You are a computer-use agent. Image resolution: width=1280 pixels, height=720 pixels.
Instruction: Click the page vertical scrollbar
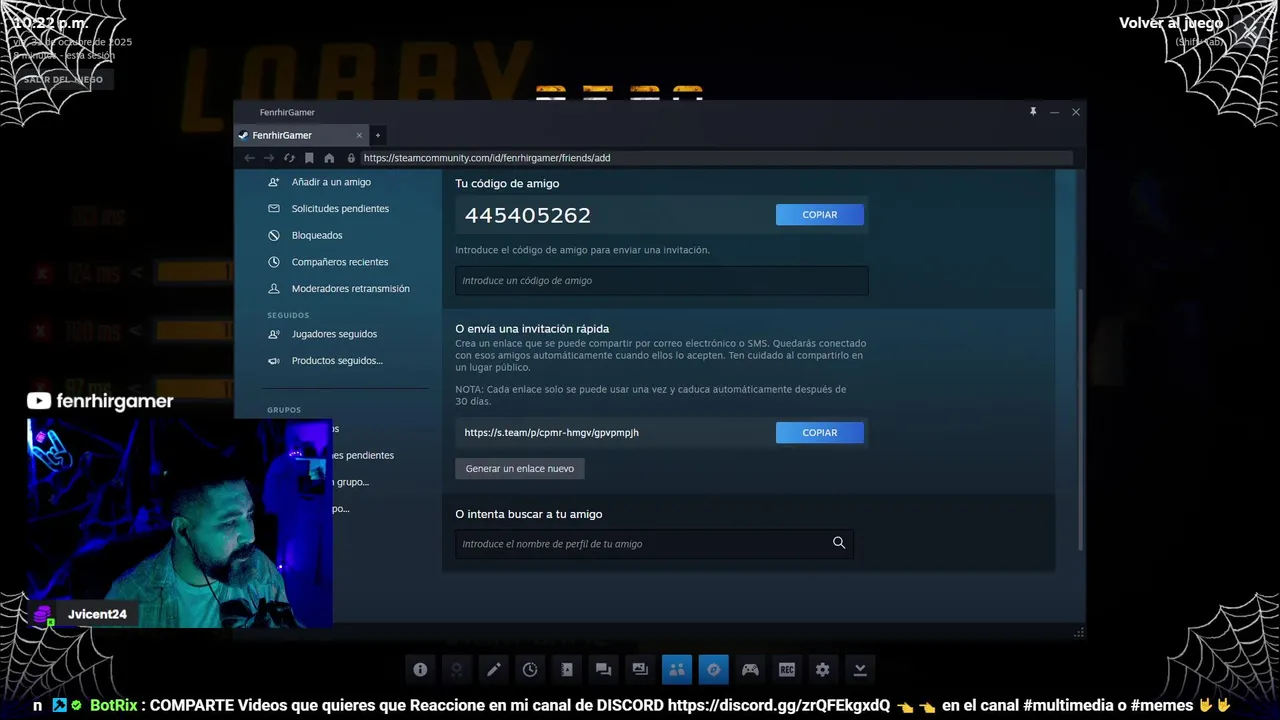point(1080,420)
